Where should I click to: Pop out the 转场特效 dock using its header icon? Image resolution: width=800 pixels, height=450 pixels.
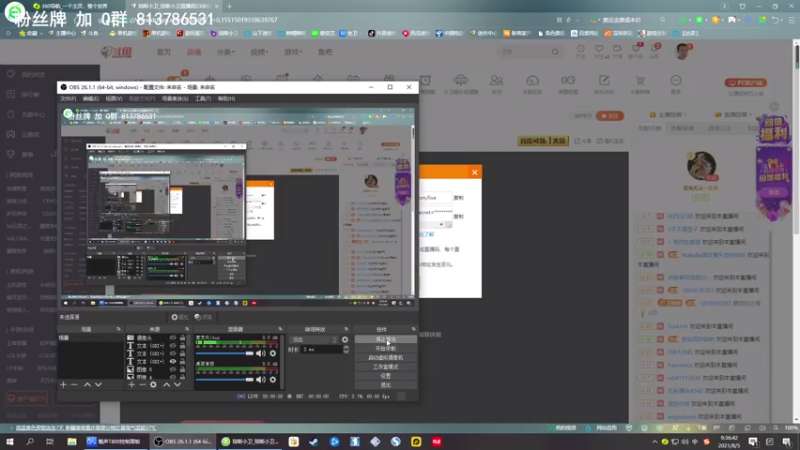(x=346, y=329)
